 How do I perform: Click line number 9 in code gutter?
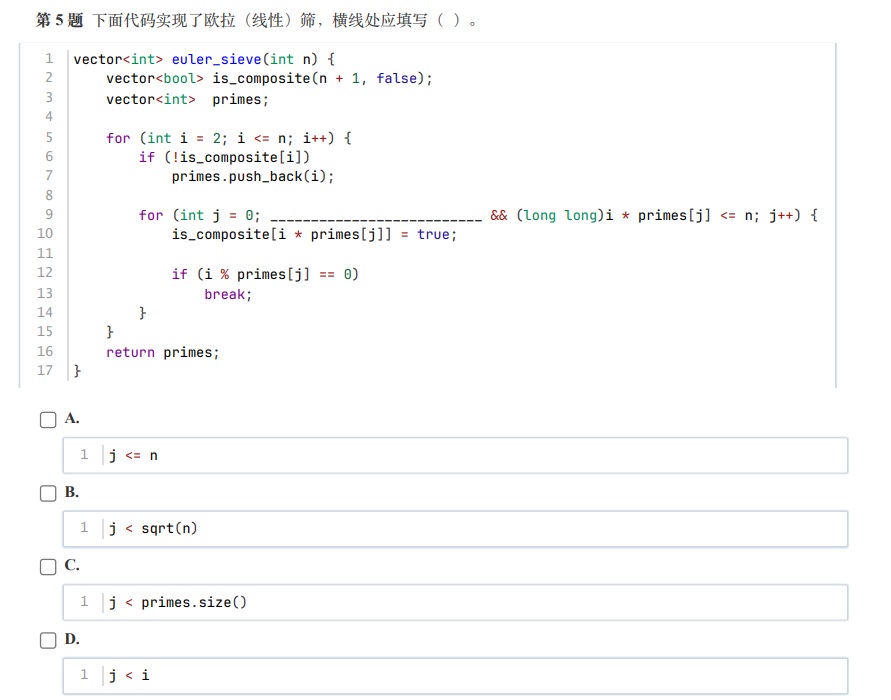(49, 214)
